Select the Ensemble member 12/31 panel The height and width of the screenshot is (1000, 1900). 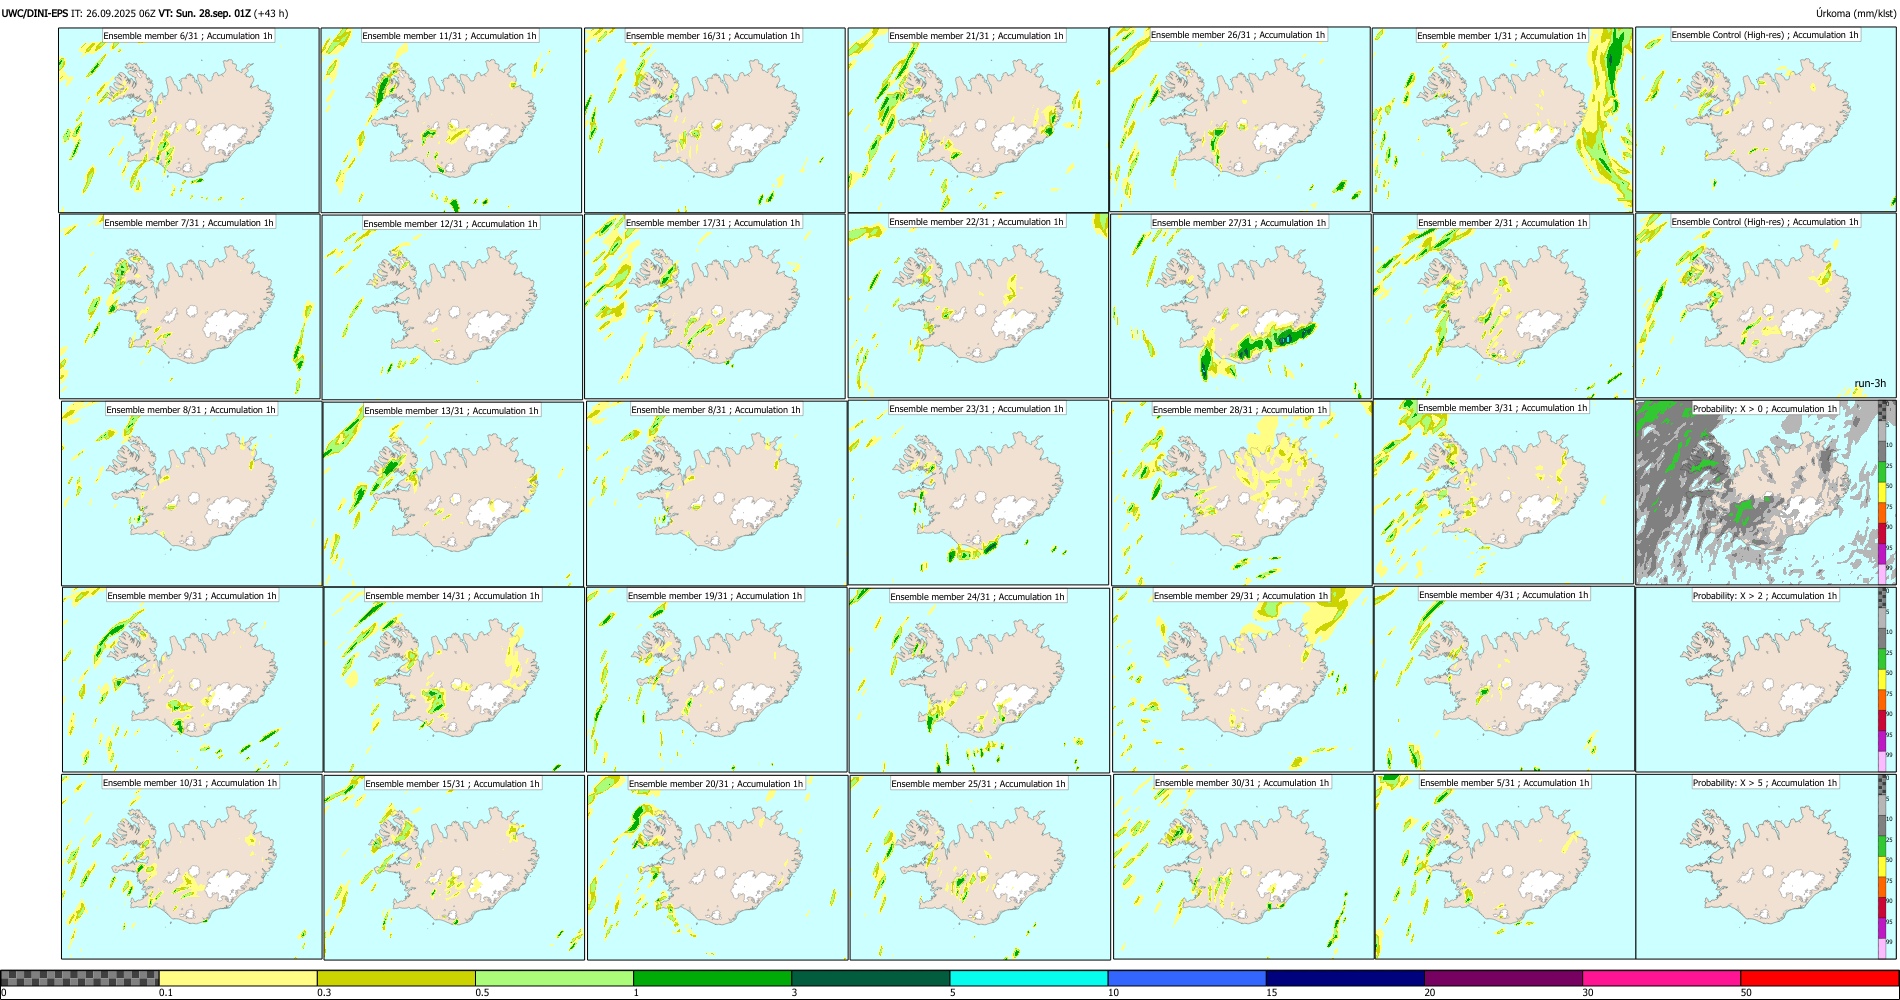coord(452,307)
